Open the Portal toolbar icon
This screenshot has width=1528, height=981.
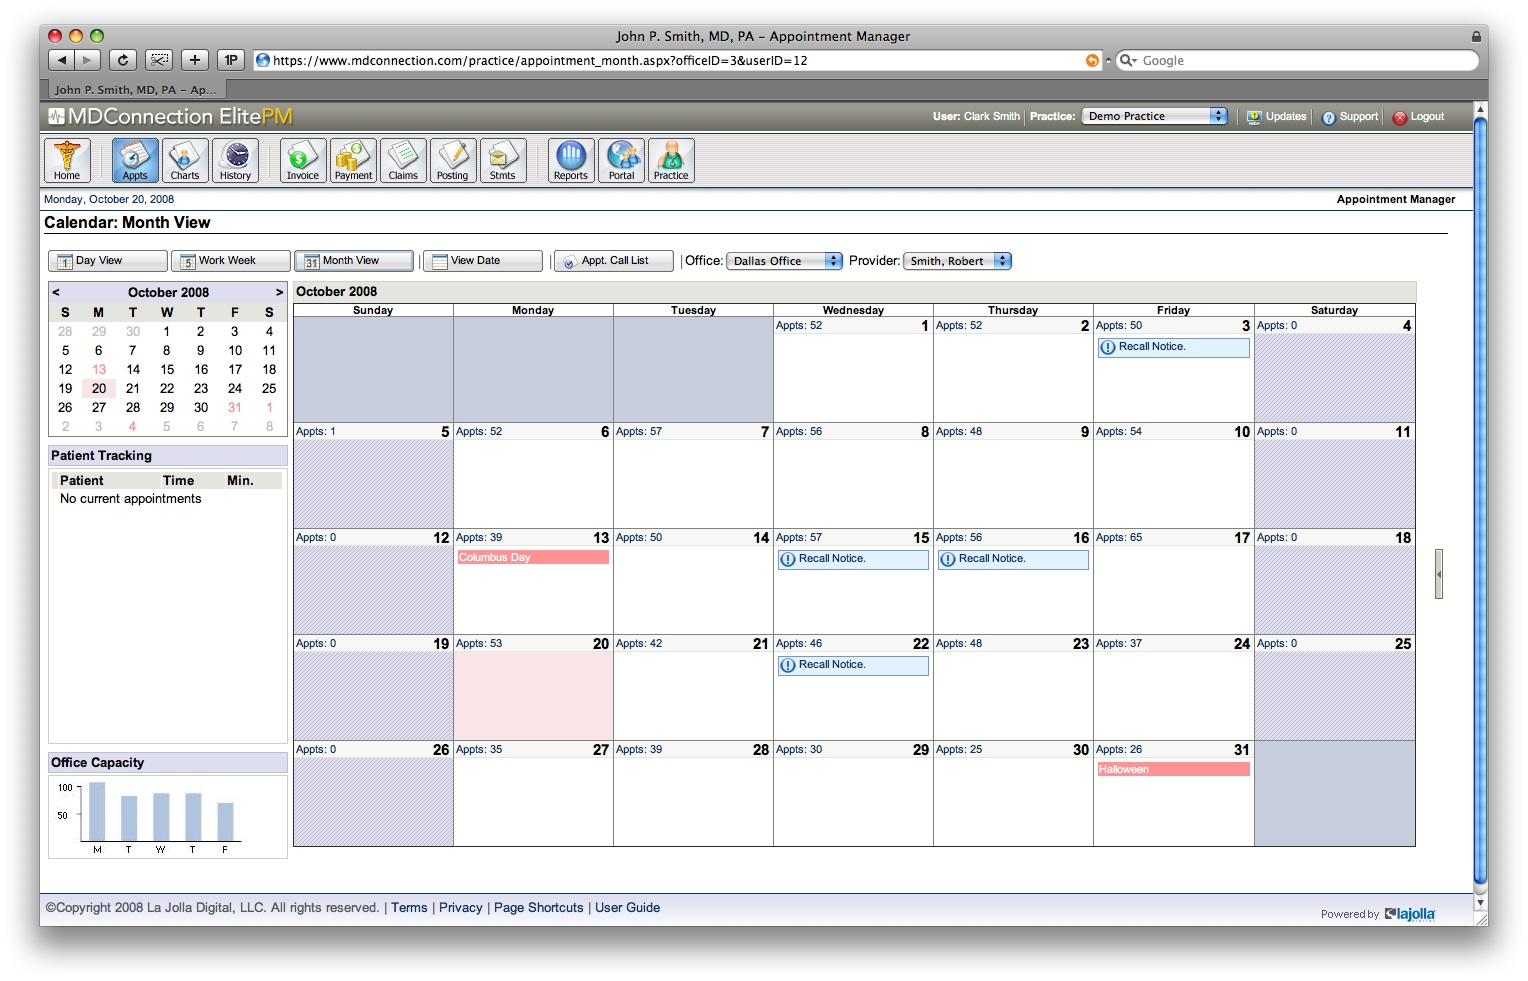(621, 160)
